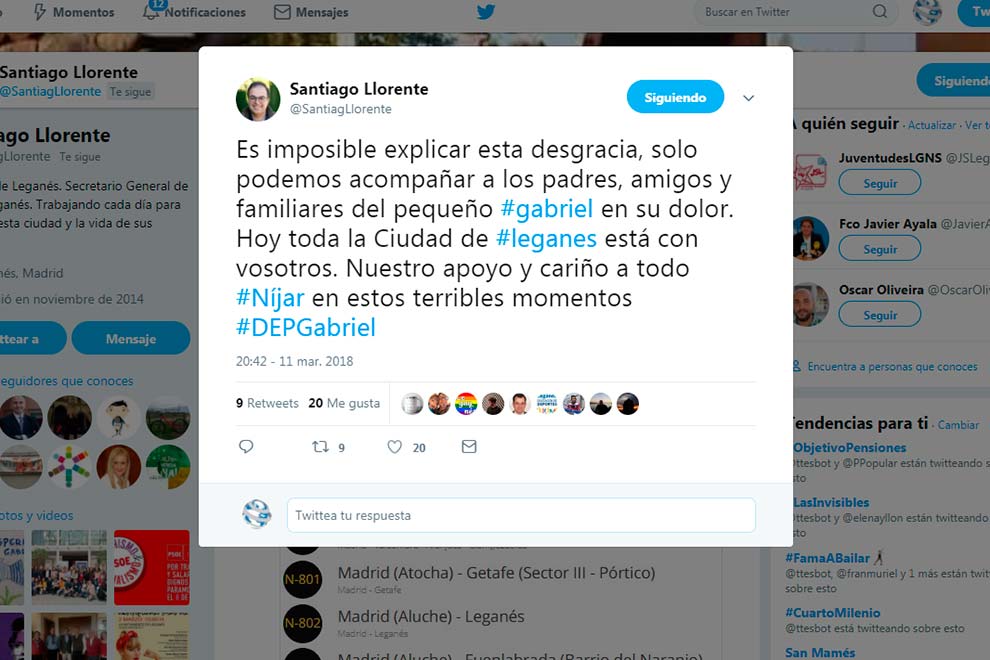Follow Fco Javier Ayala with Seguir
The image size is (990, 660).
880,249
